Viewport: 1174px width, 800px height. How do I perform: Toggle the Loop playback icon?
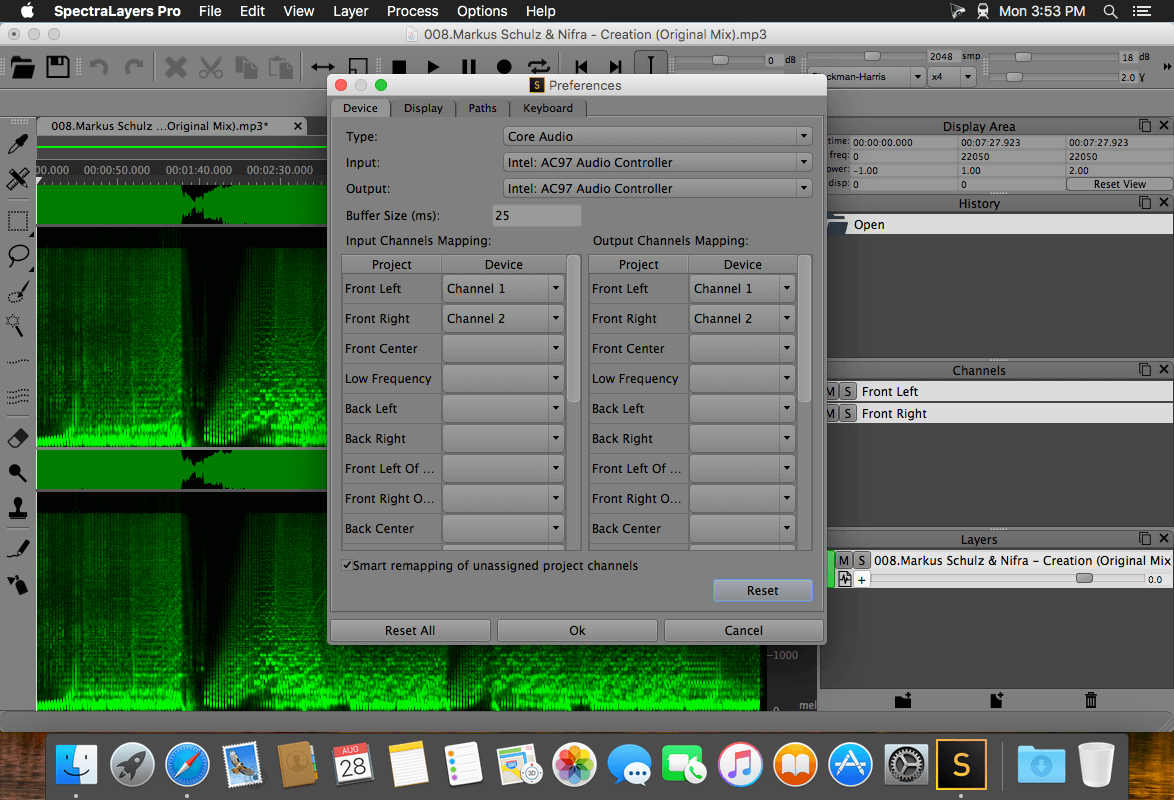(538, 67)
